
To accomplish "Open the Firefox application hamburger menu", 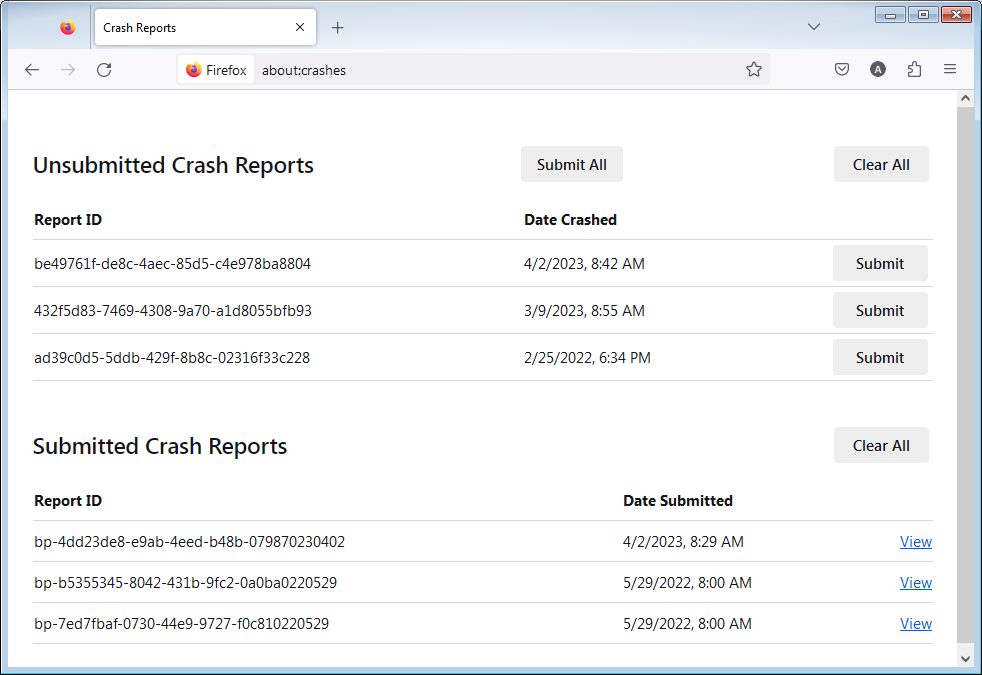I will click(949, 70).
